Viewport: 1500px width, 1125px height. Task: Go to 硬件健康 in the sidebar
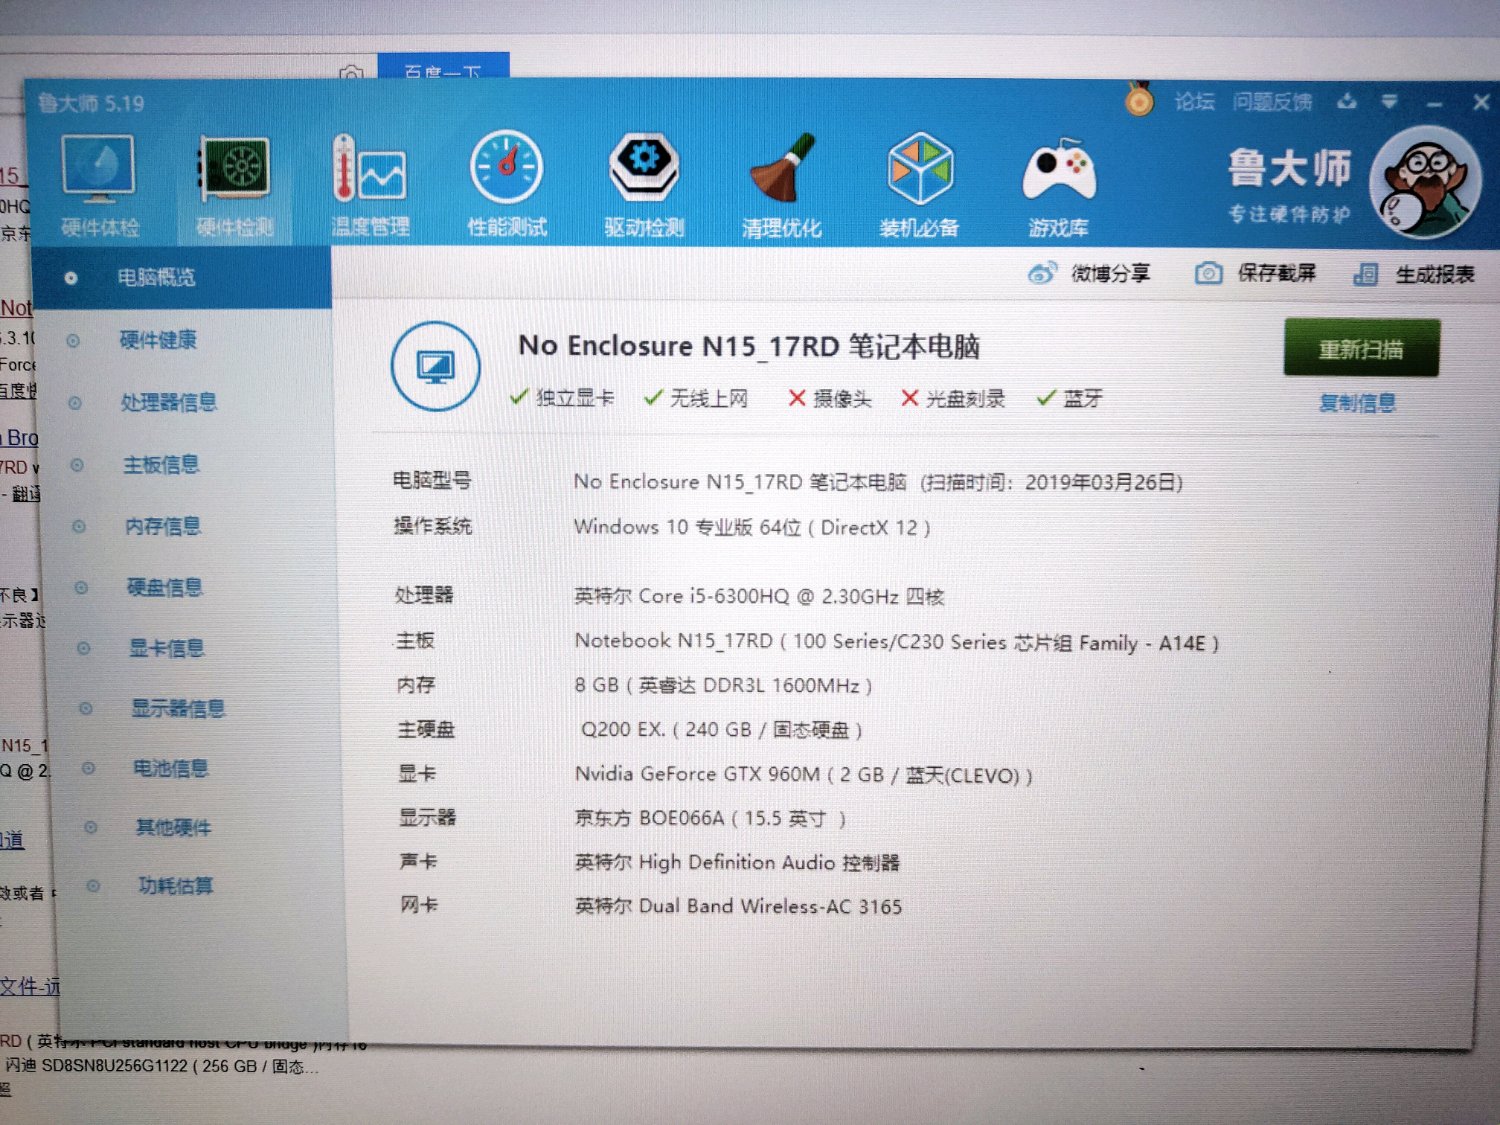coord(158,340)
